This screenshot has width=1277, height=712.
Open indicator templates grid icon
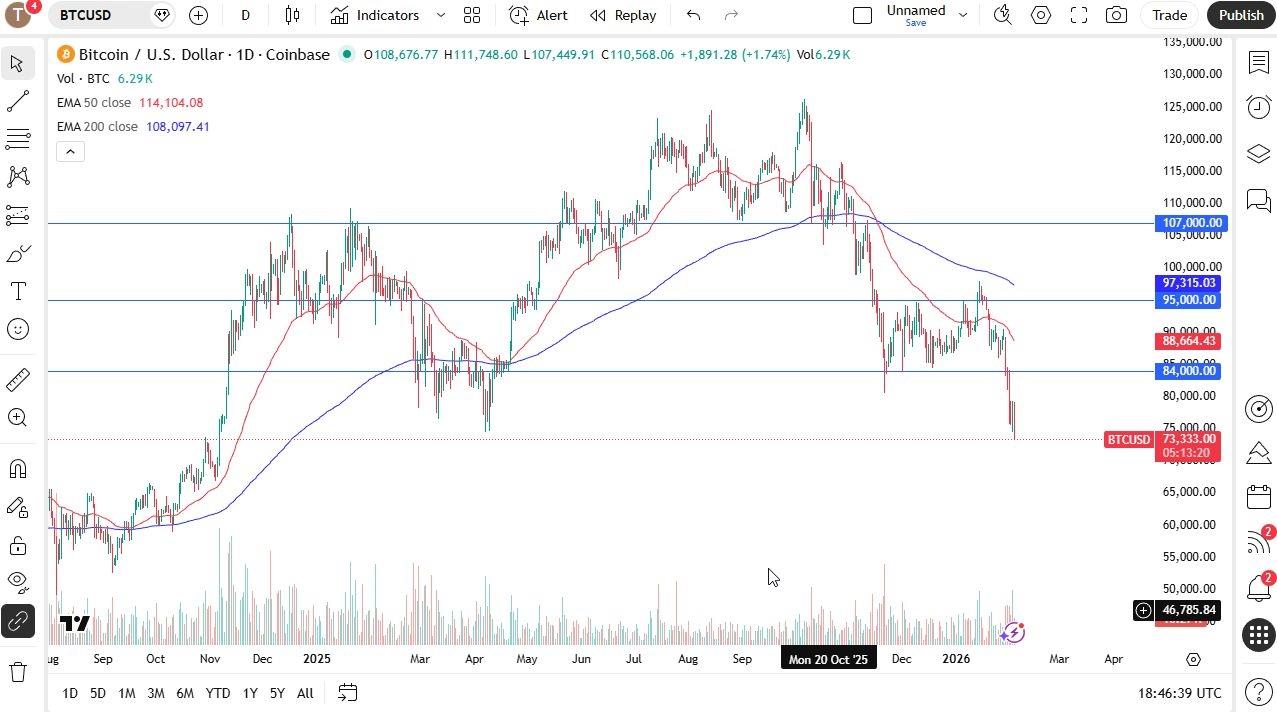[472, 15]
